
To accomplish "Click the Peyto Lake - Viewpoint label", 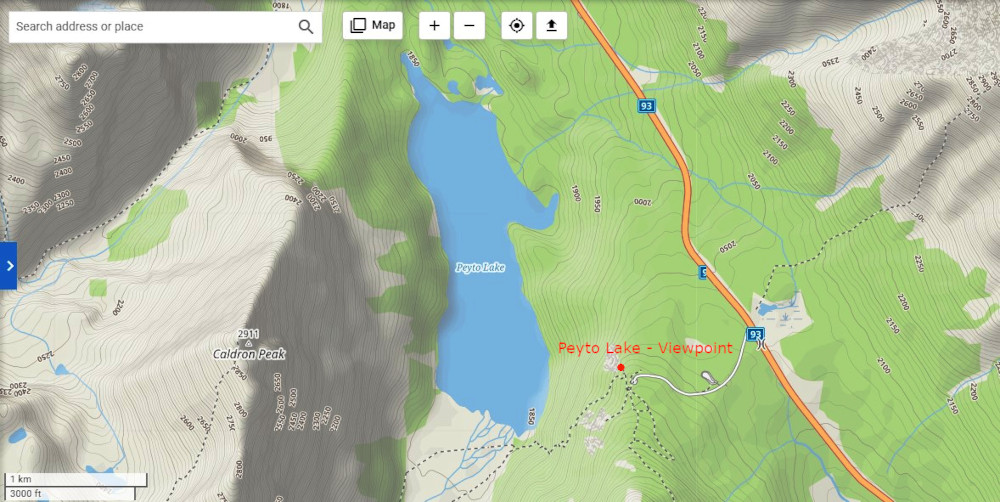I will (645, 348).
